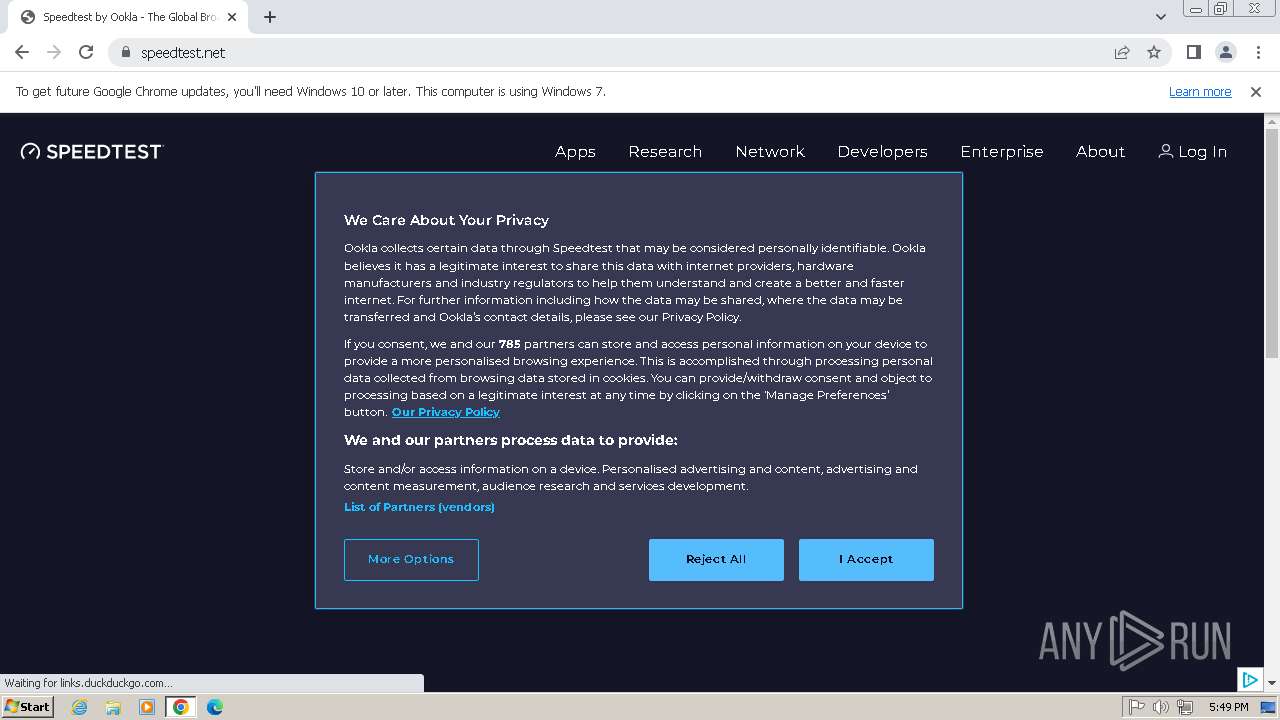Image resolution: width=1280 pixels, height=720 pixels.
Task: Open List of Partners (vendors) link
Action: pos(419,507)
